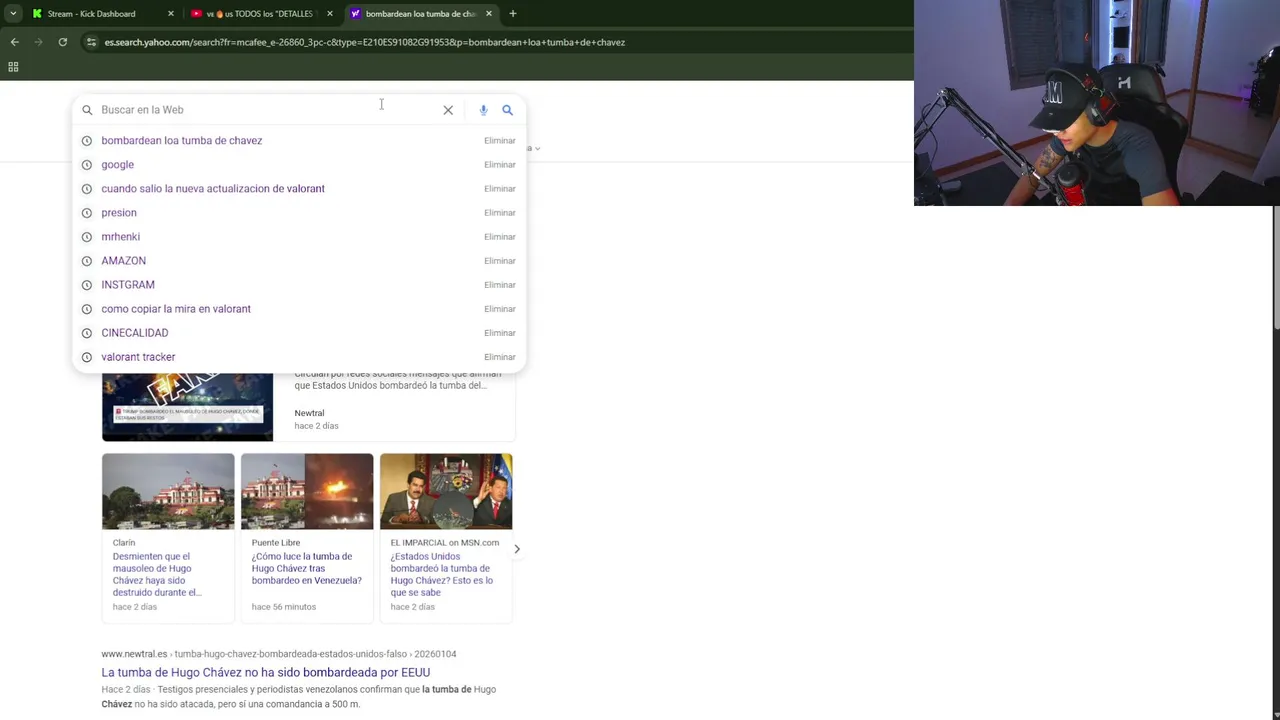1280x720 pixels.
Task: Choose como copiar la mira en valorant
Action: pos(175,309)
